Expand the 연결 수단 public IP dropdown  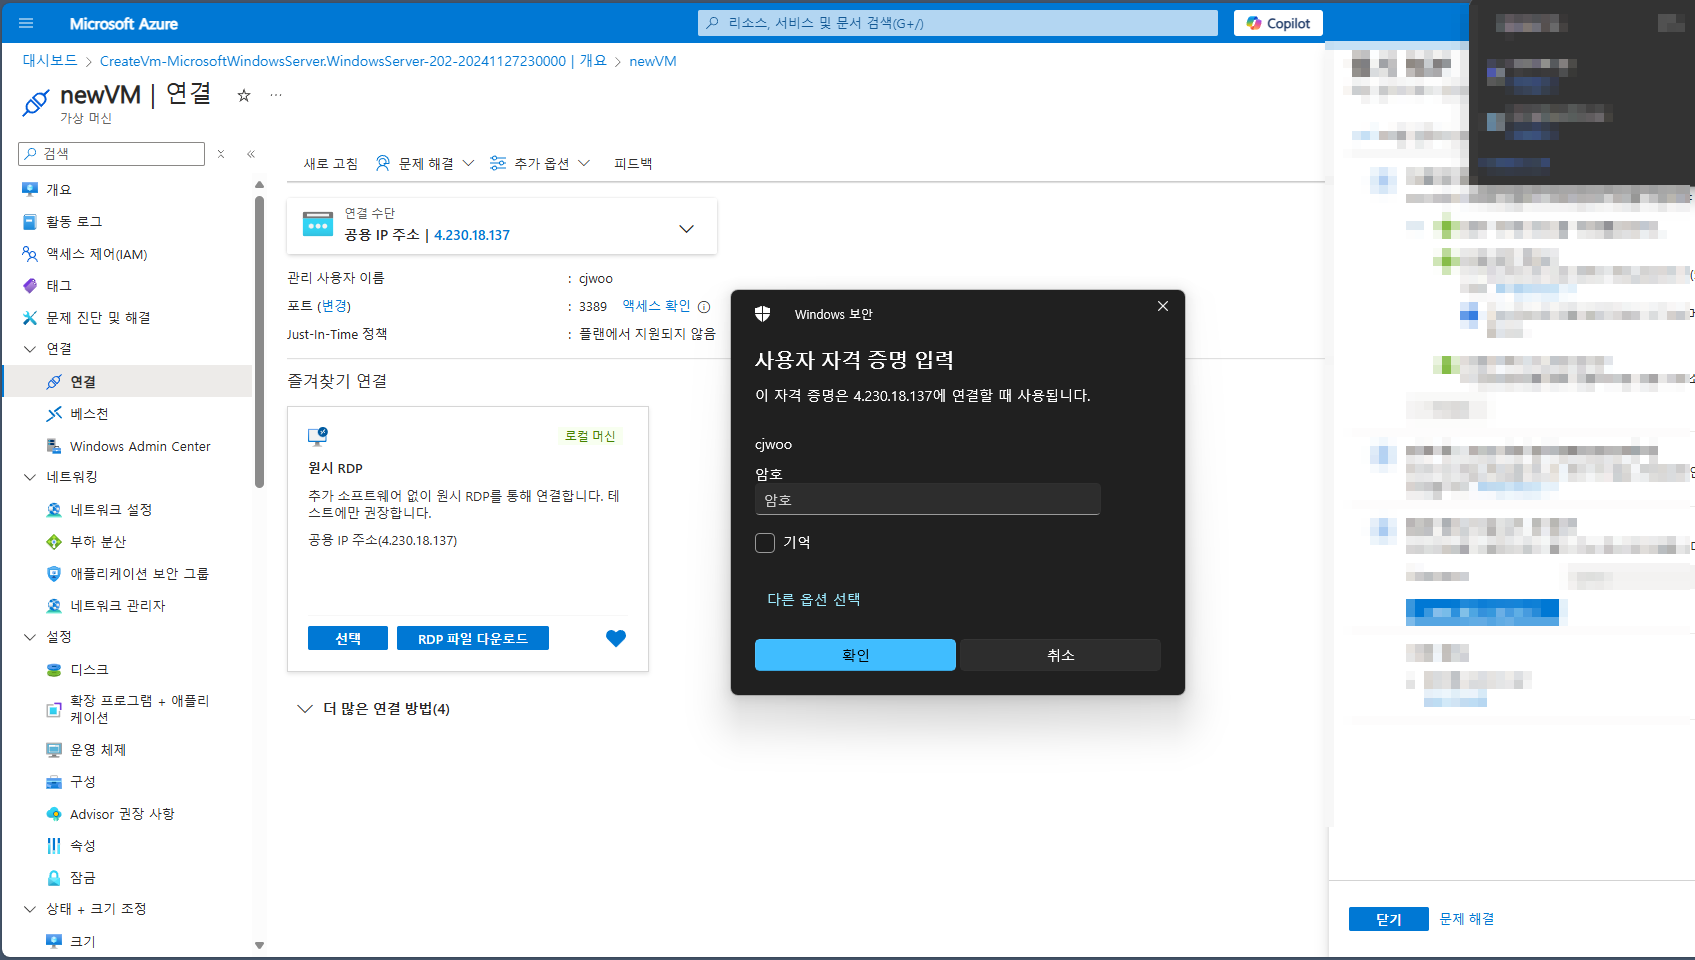tap(686, 229)
